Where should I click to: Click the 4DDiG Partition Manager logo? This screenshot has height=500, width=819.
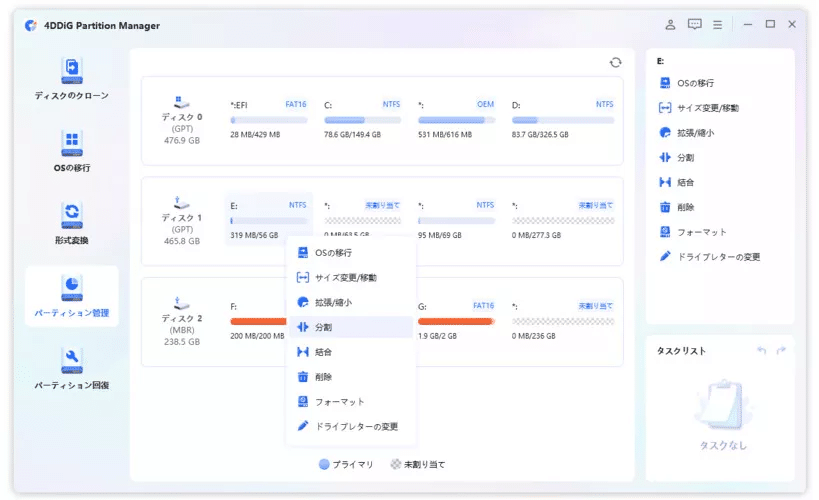31,26
